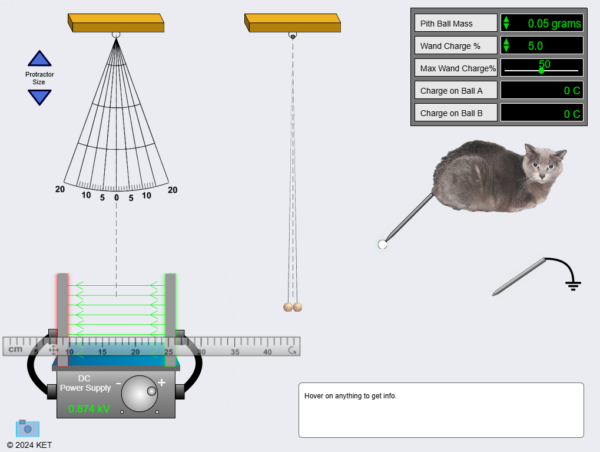This screenshot has width=600, height=452.
Task: Decrease wand charge percent stepper
Action: pos(506,50)
